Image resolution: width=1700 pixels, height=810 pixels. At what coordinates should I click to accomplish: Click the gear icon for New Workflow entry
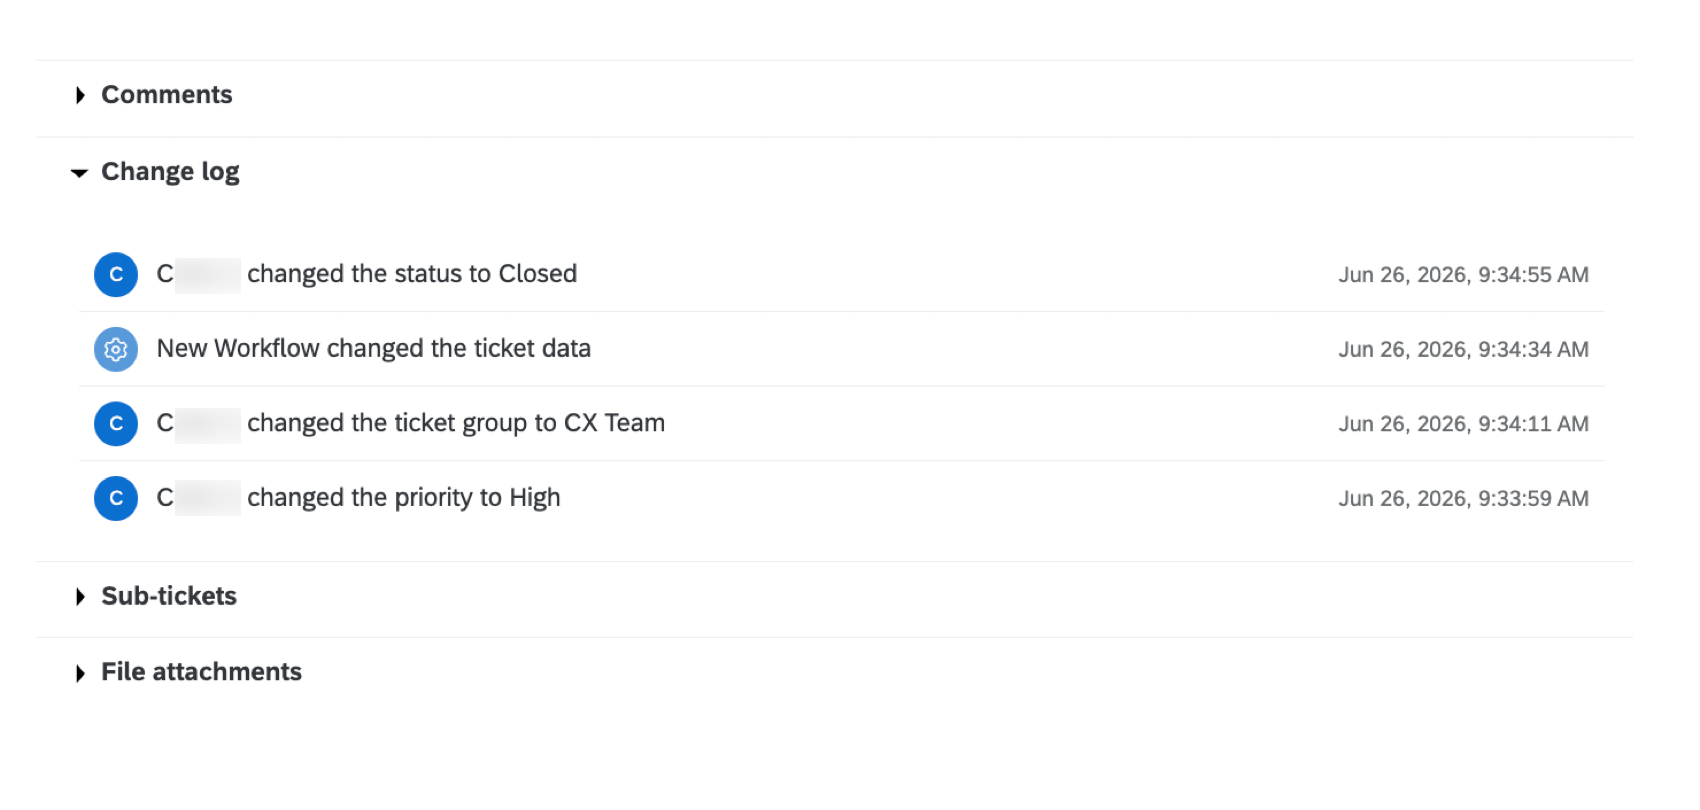116,349
